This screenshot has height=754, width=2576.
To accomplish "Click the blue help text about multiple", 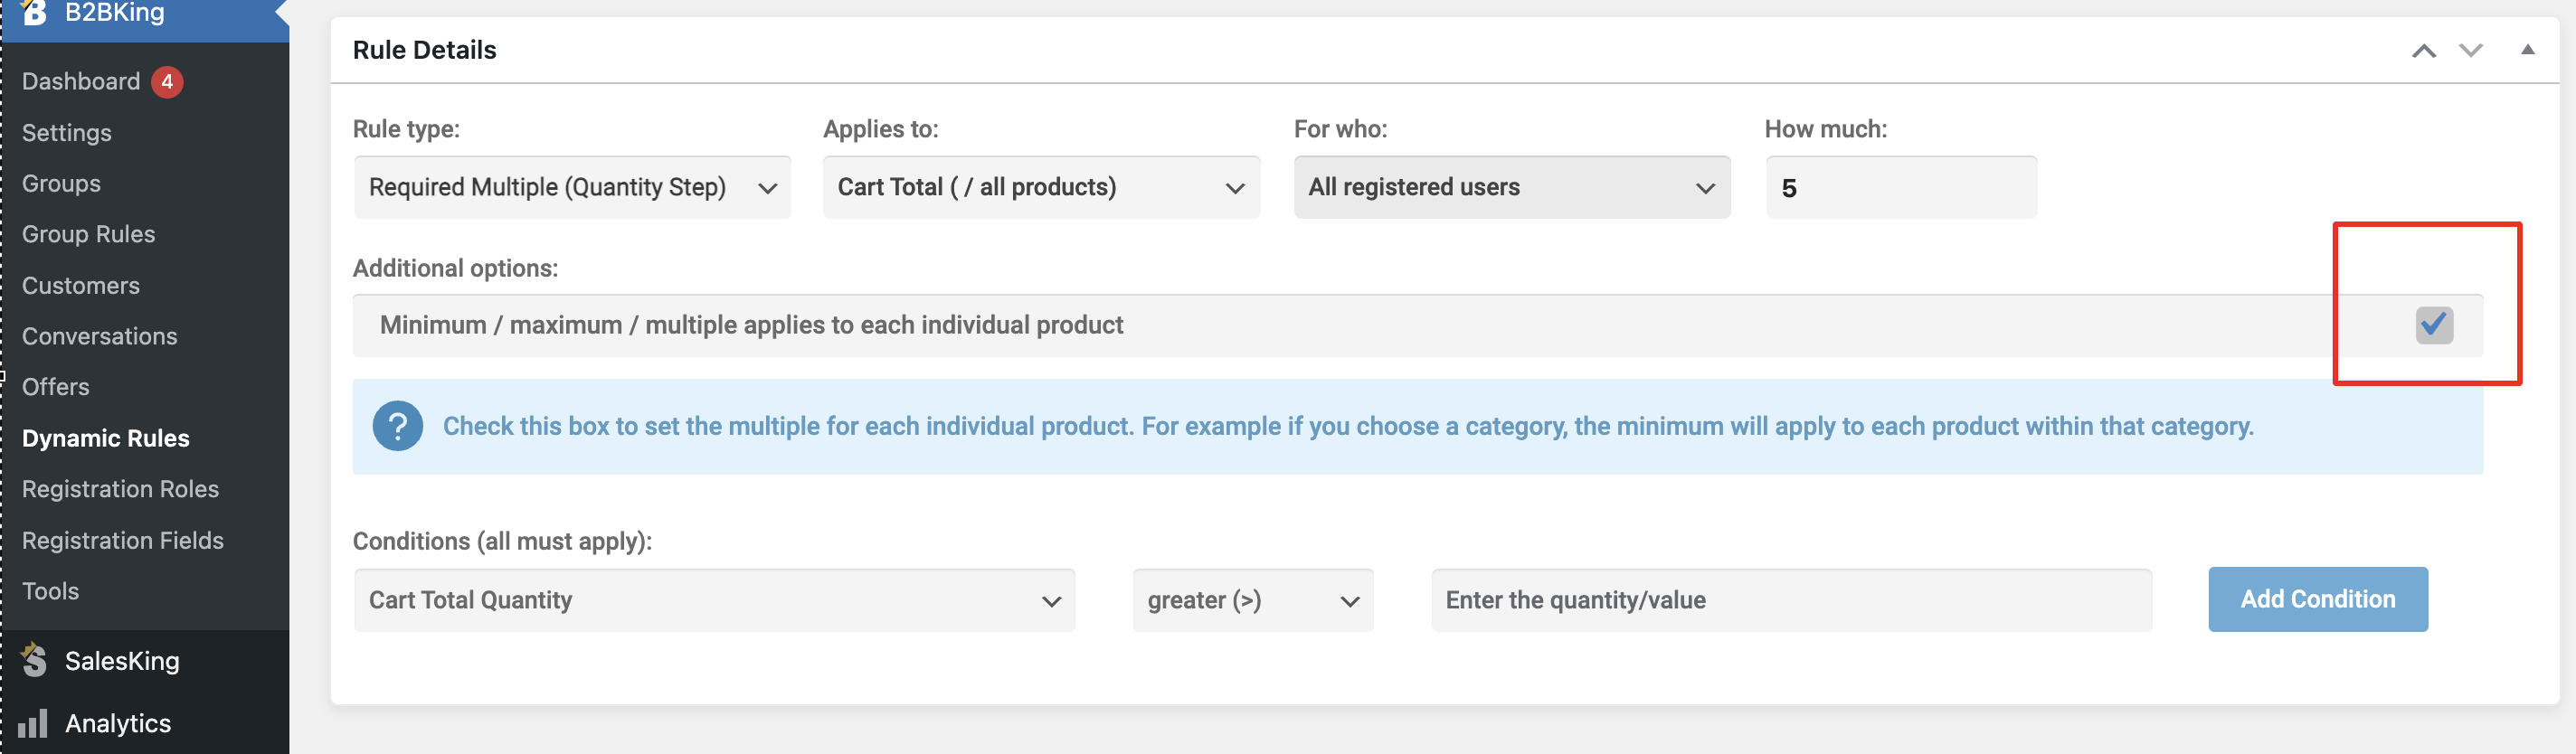I will pyautogui.click(x=1348, y=426).
